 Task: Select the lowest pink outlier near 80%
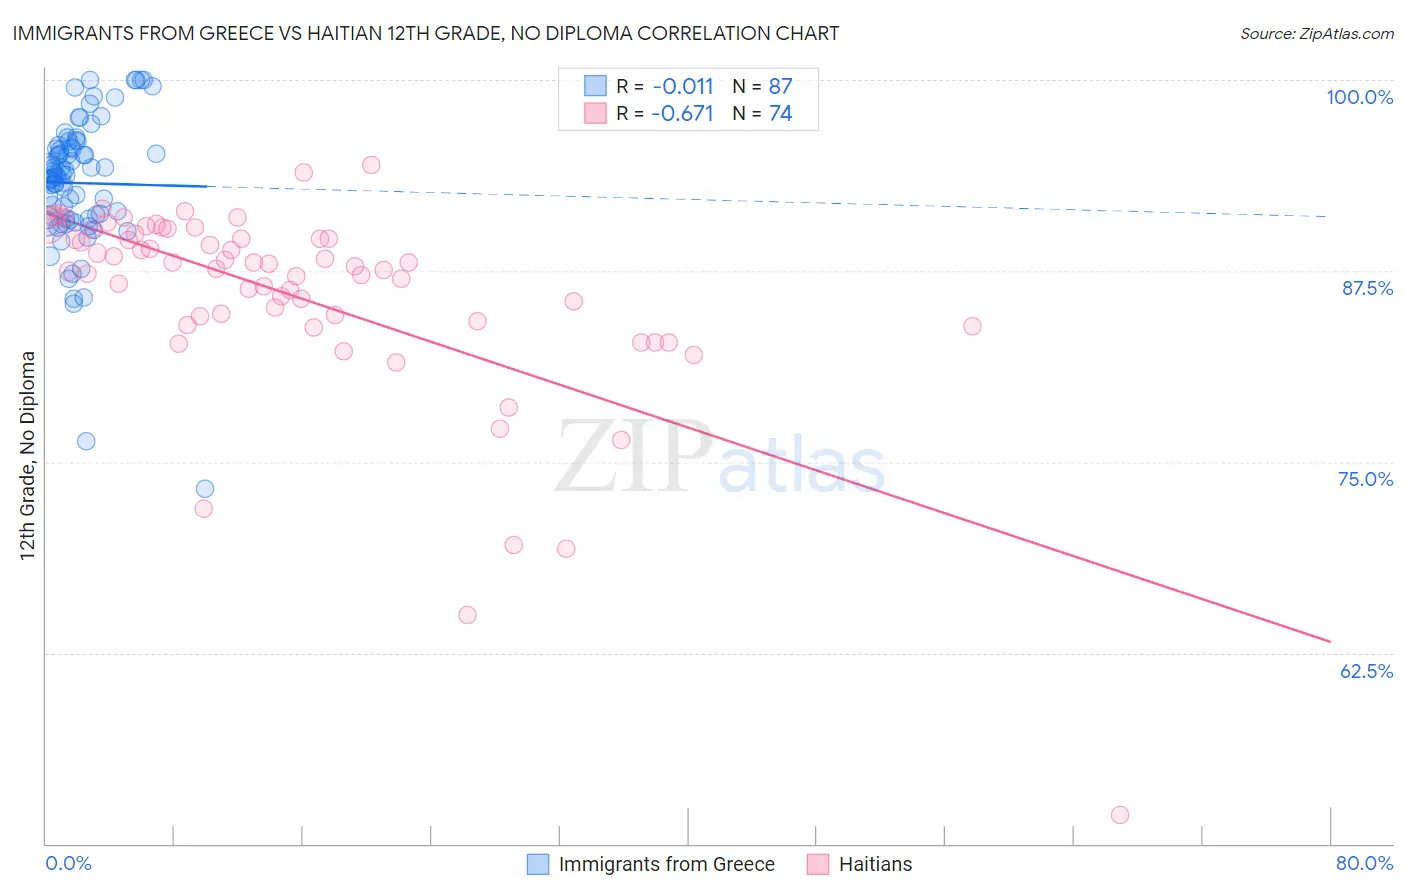point(1120,815)
